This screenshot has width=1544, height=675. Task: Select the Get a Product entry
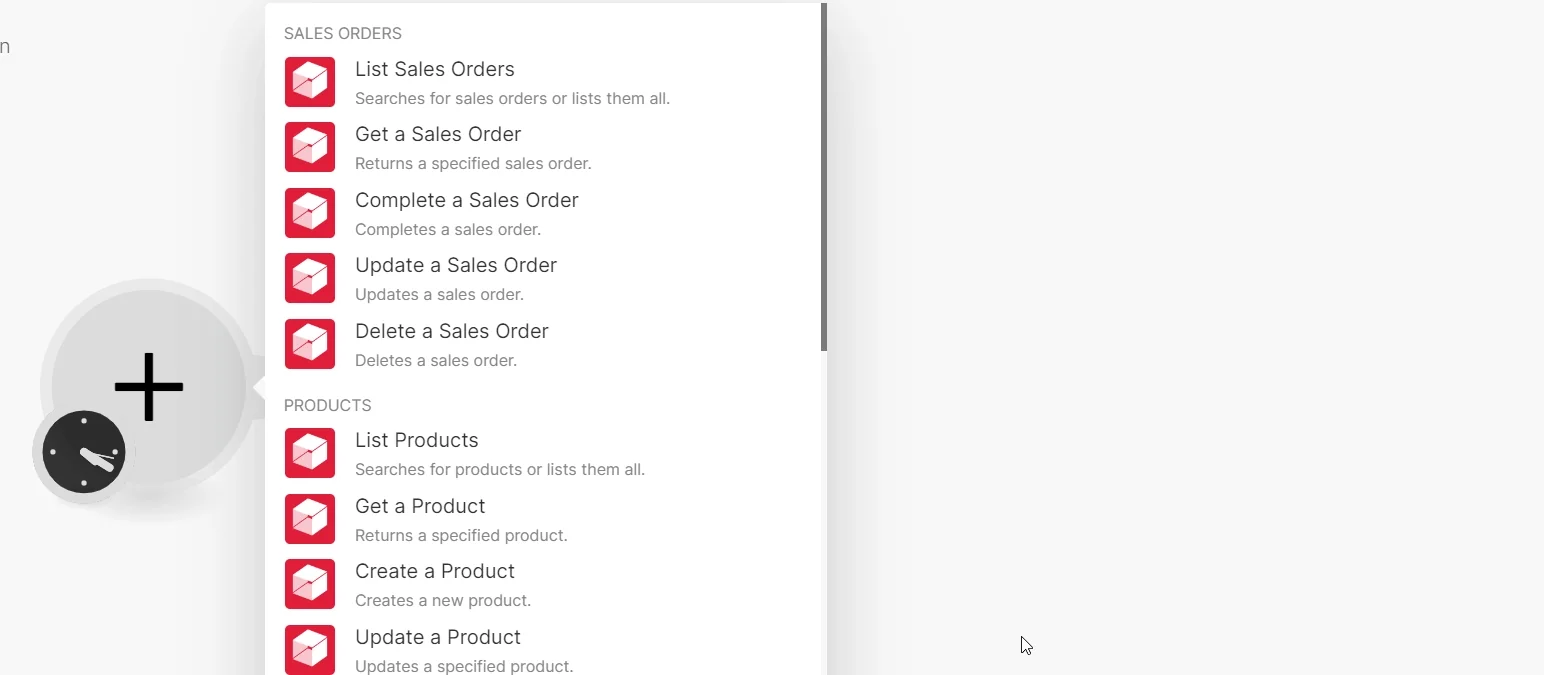(543, 519)
